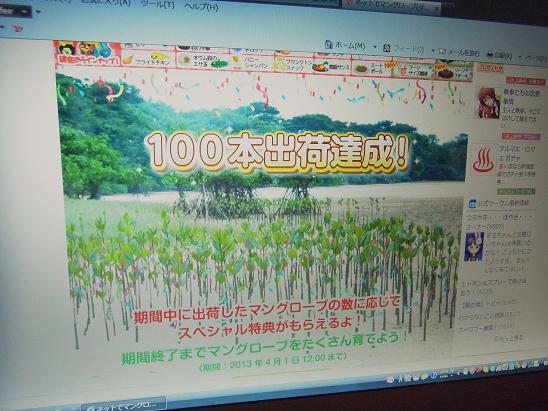Select the meatball (ミートボール) item icon
This screenshot has width=548, height=411.
360,68
